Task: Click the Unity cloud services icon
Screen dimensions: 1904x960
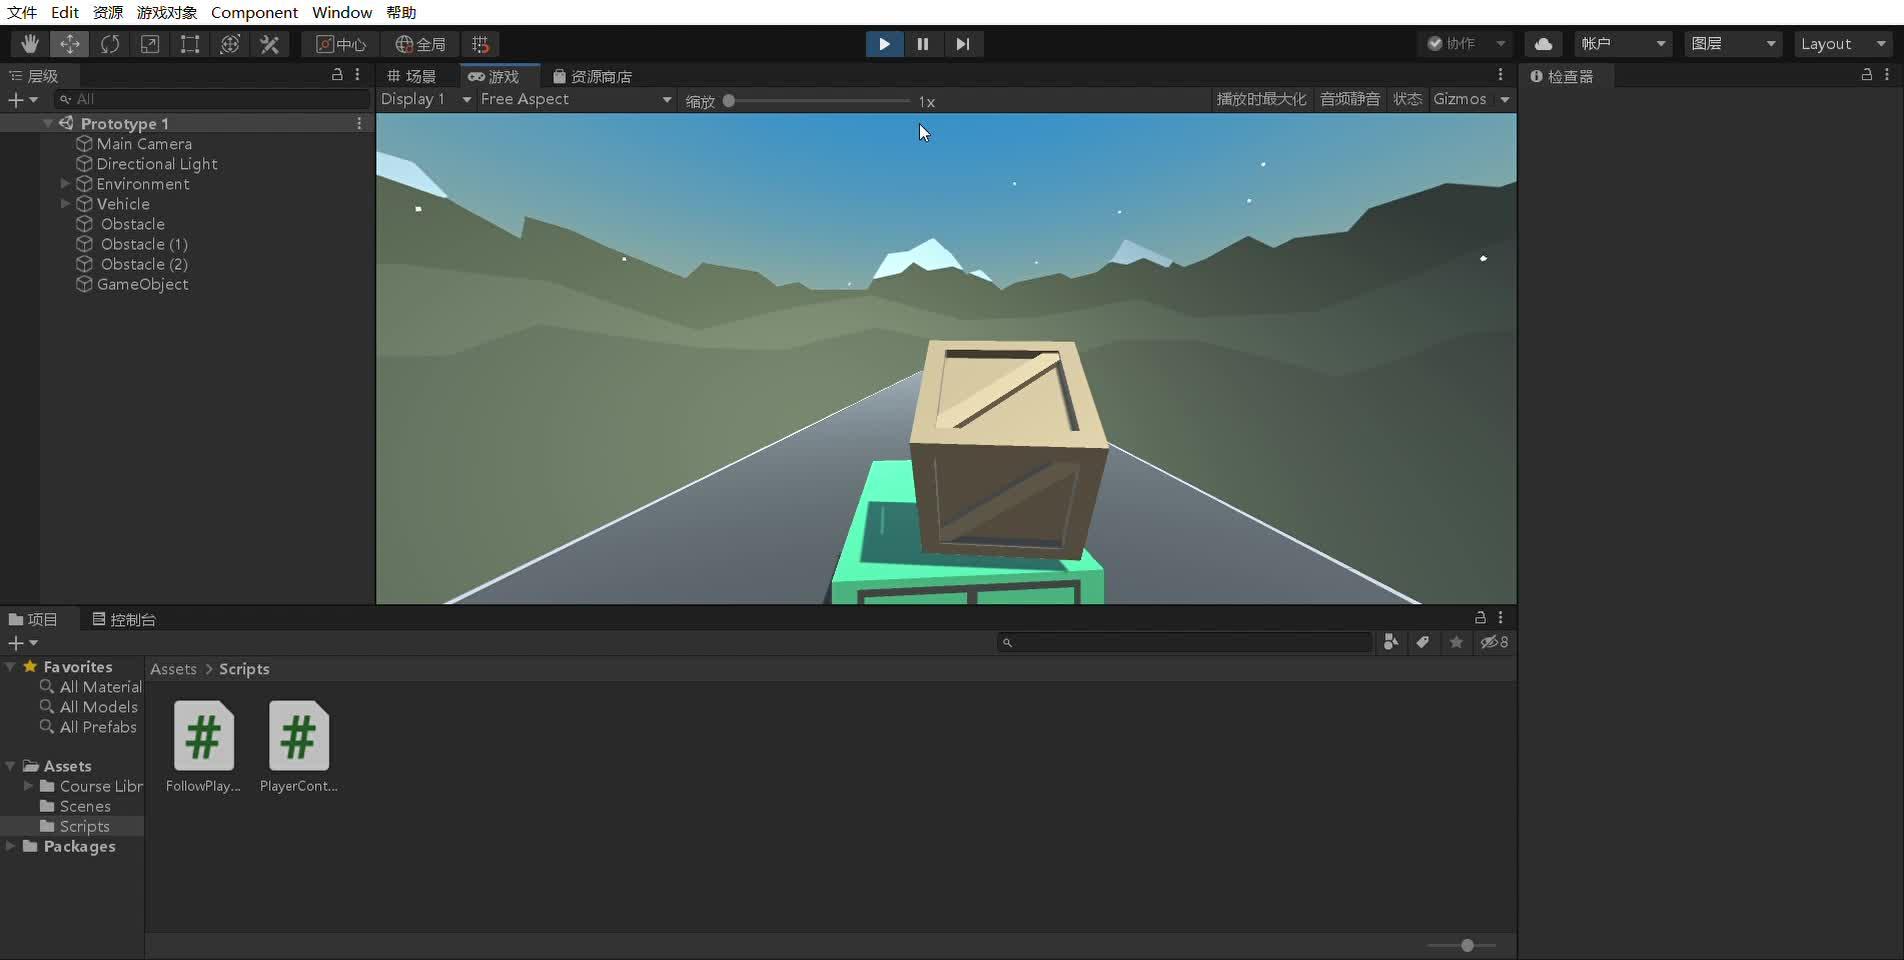Action: click(x=1543, y=44)
